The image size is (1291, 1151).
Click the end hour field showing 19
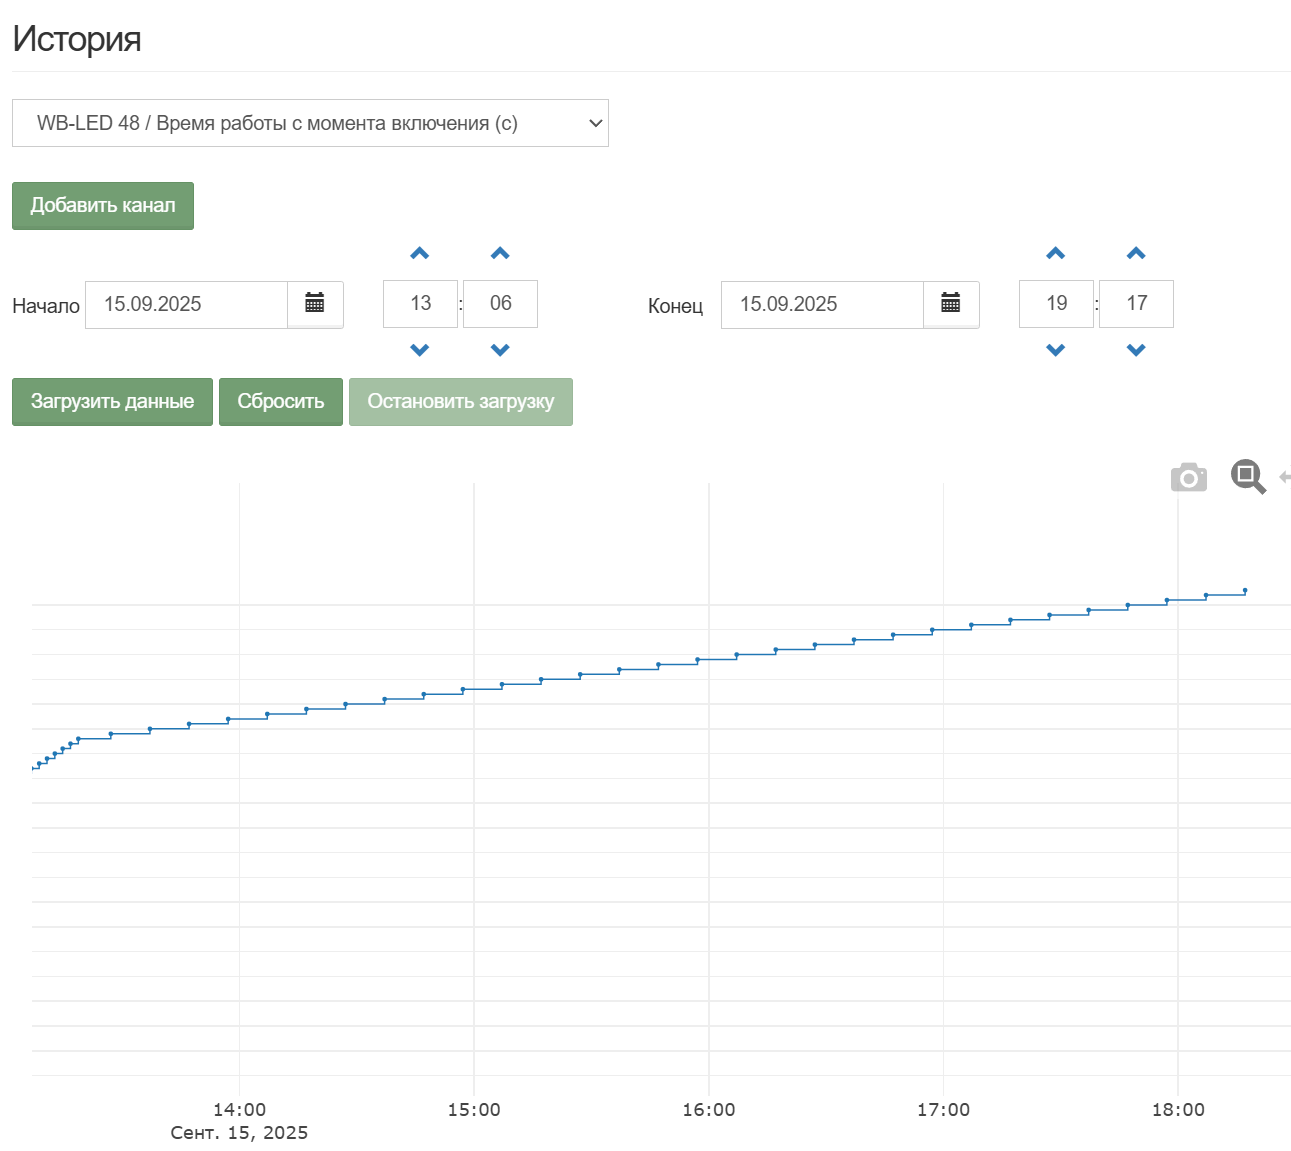pyautogui.click(x=1056, y=304)
